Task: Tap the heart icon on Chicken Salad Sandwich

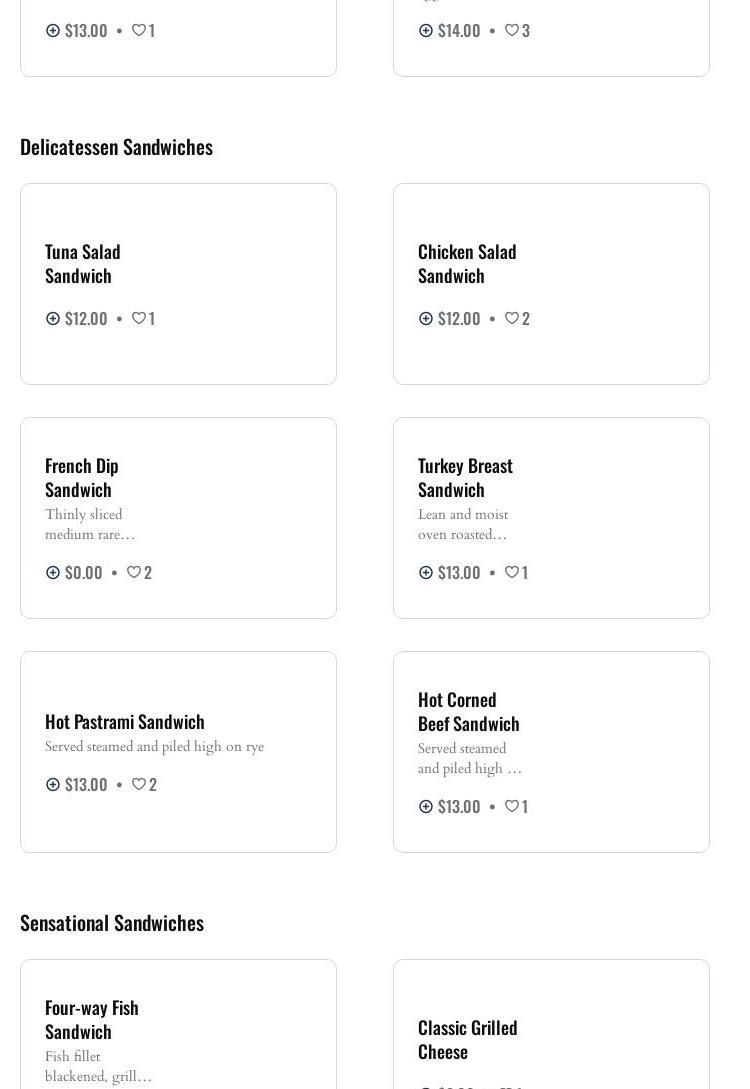Action: [x=512, y=318]
